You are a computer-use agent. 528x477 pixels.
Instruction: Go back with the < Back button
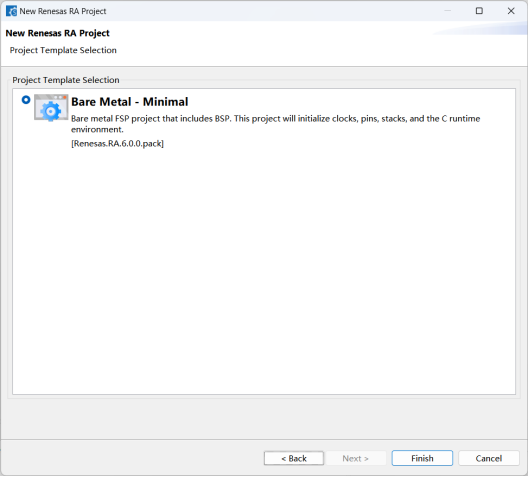click(x=294, y=458)
